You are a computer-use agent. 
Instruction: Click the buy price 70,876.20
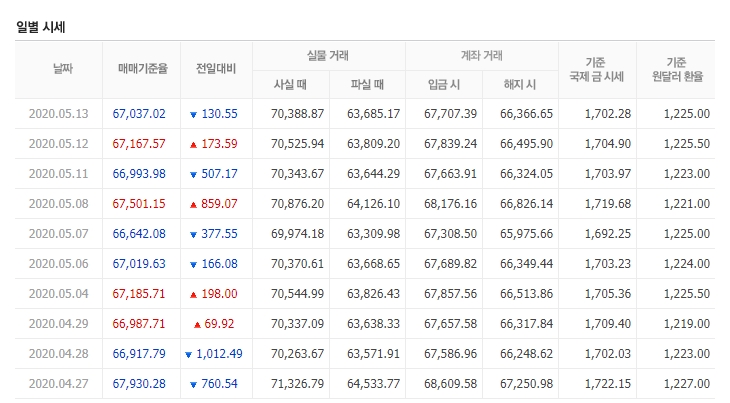click(x=297, y=204)
